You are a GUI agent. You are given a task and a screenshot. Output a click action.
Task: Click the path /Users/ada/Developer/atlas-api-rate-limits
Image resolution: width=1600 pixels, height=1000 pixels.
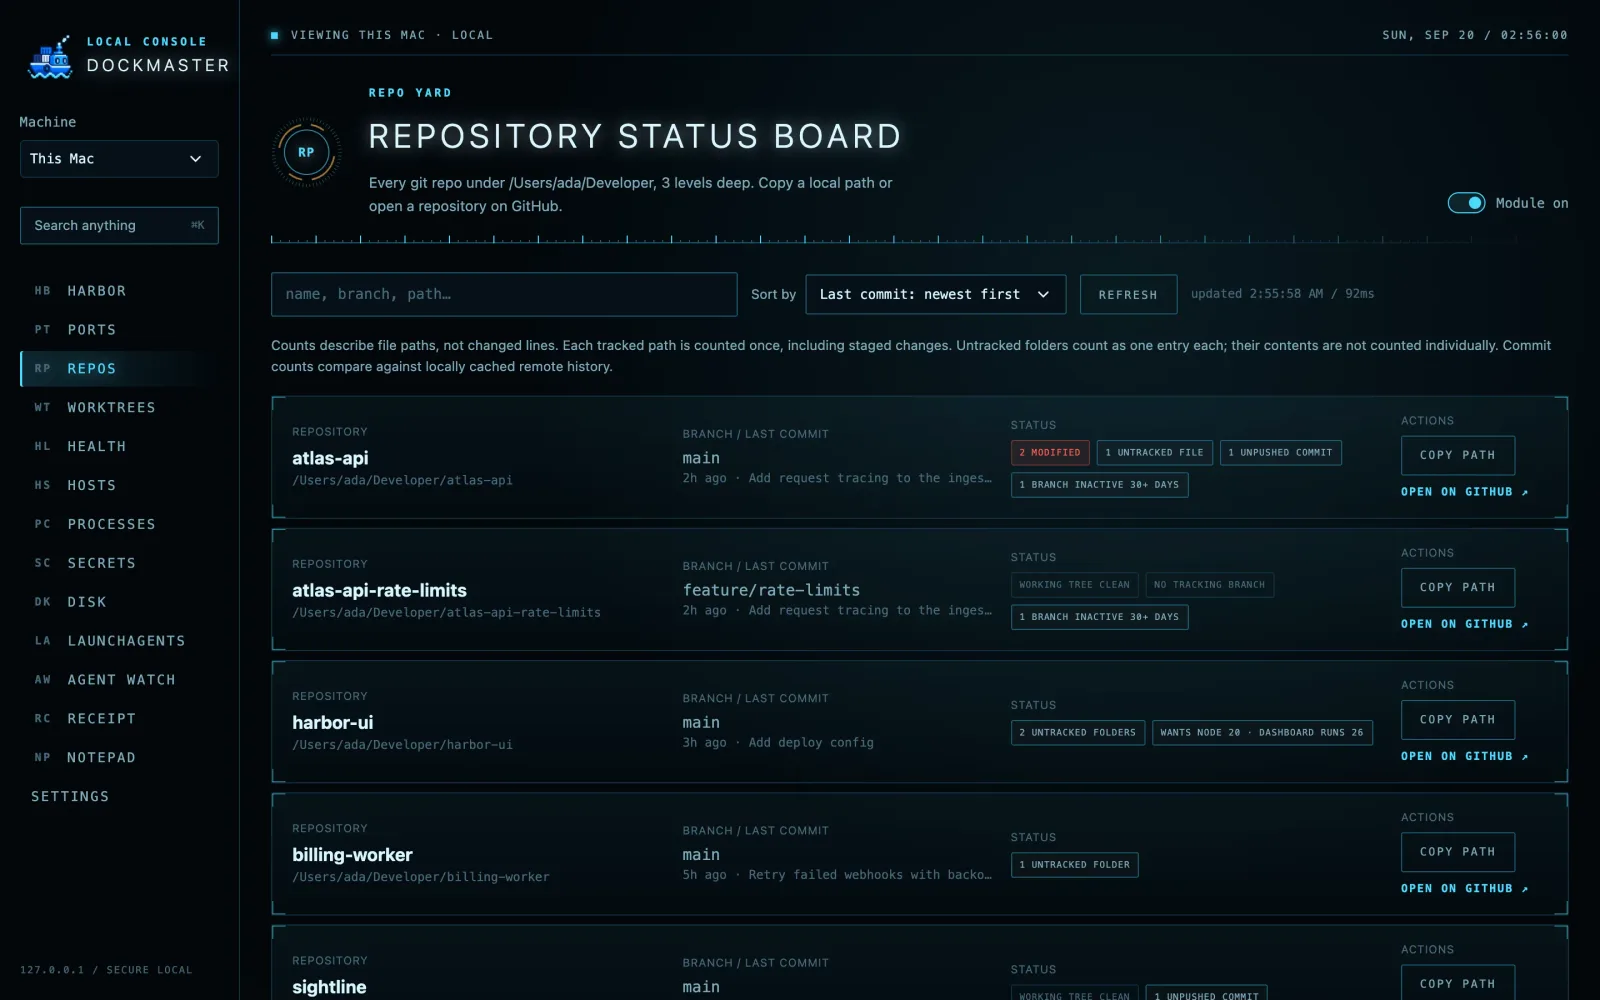[446, 613]
